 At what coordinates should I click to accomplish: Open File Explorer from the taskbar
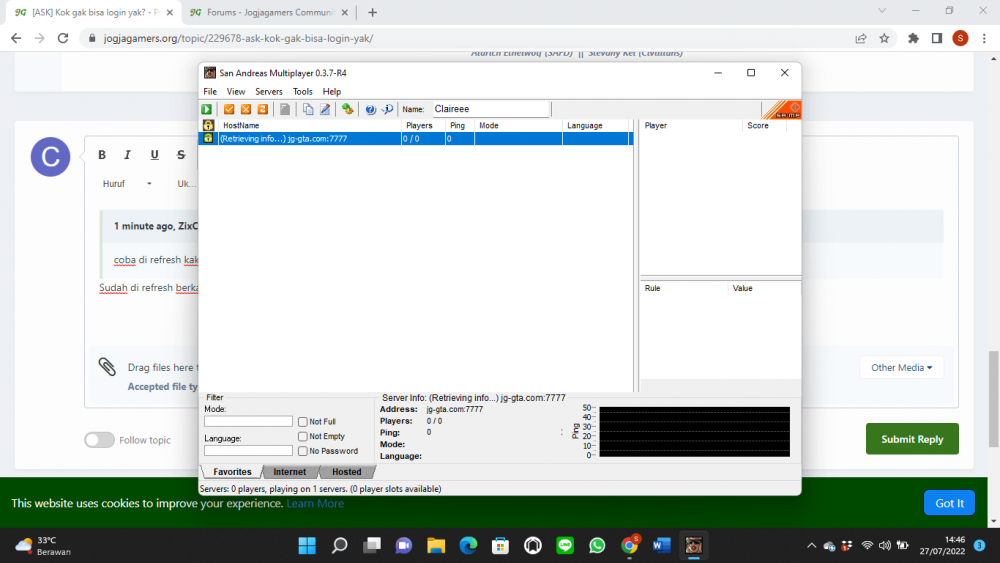(x=436, y=546)
